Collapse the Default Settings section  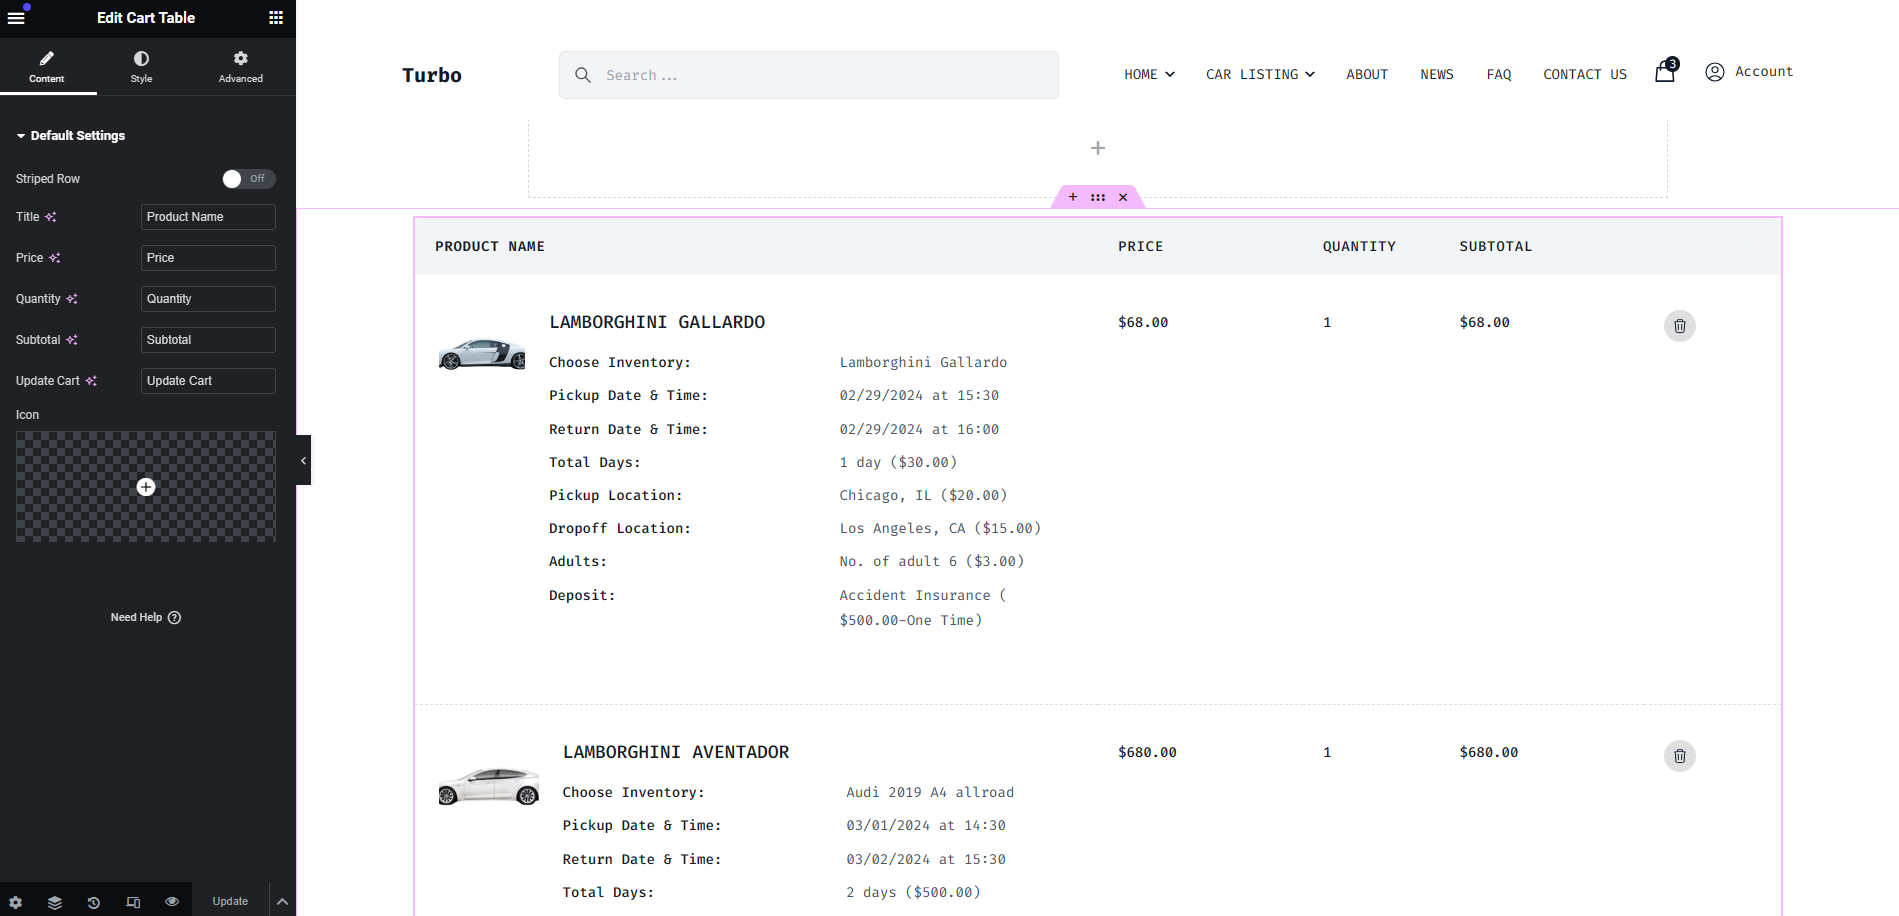click(70, 136)
